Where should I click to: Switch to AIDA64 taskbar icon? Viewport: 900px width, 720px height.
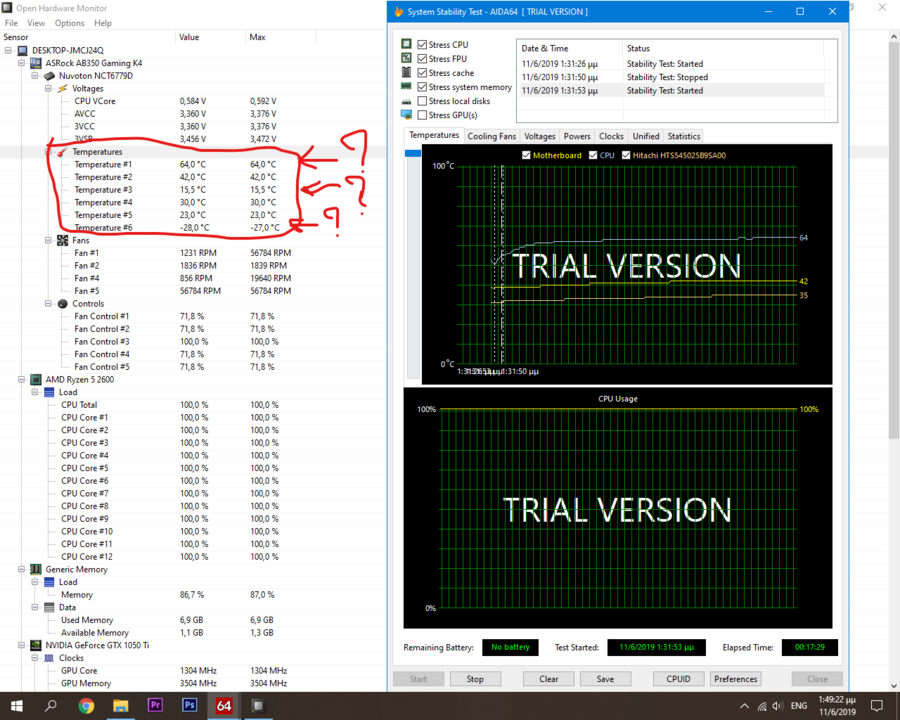click(x=224, y=706)
